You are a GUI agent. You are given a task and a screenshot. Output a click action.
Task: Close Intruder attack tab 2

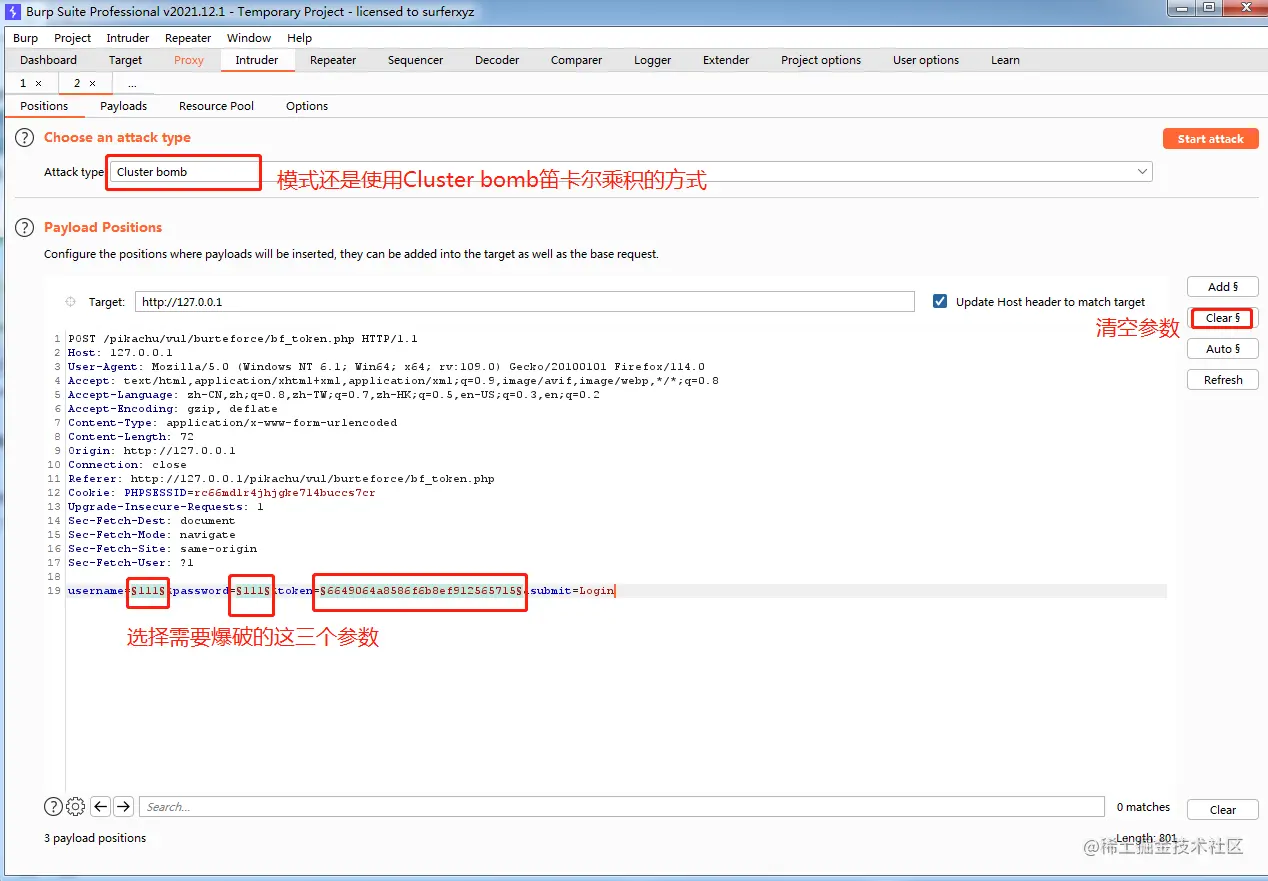click(x=93, y=84)
